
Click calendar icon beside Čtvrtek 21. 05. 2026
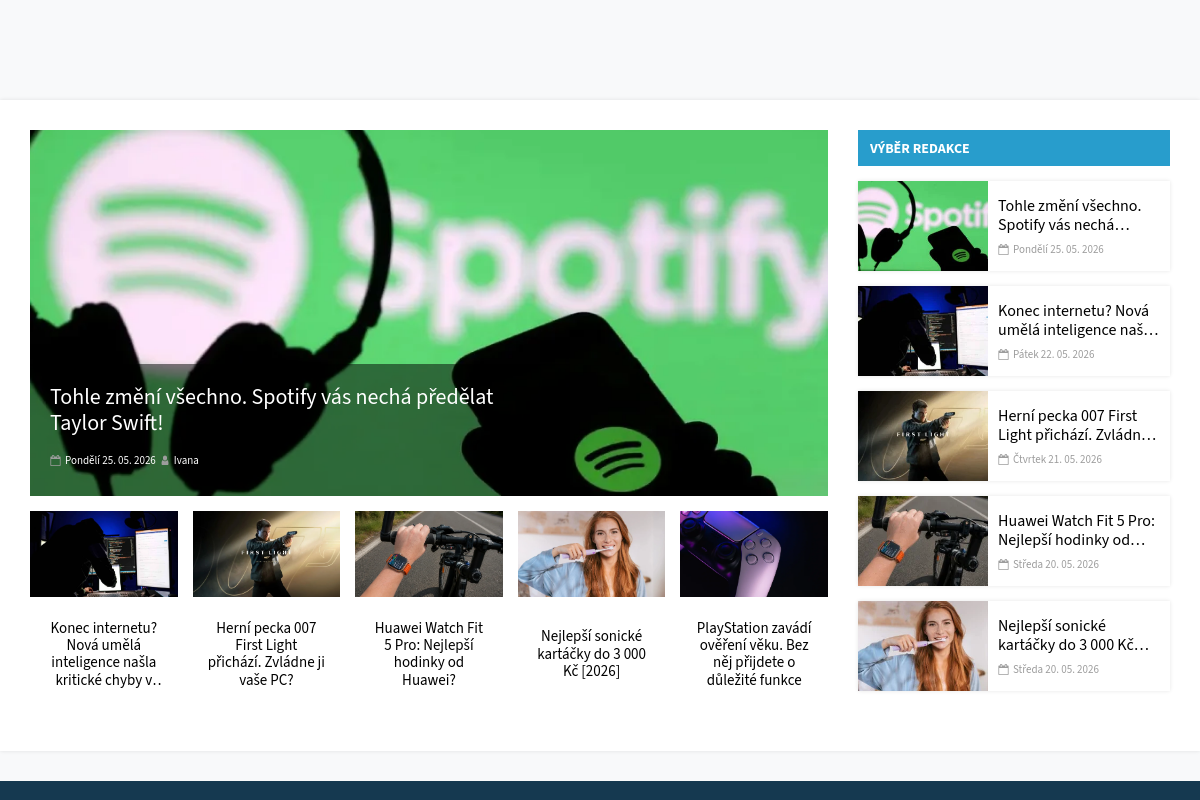(x=1003, y=460)
